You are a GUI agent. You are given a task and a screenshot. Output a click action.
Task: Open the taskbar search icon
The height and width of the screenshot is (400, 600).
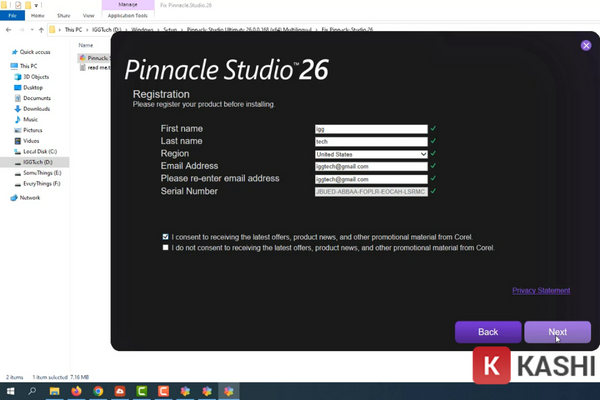click(32, 391)
